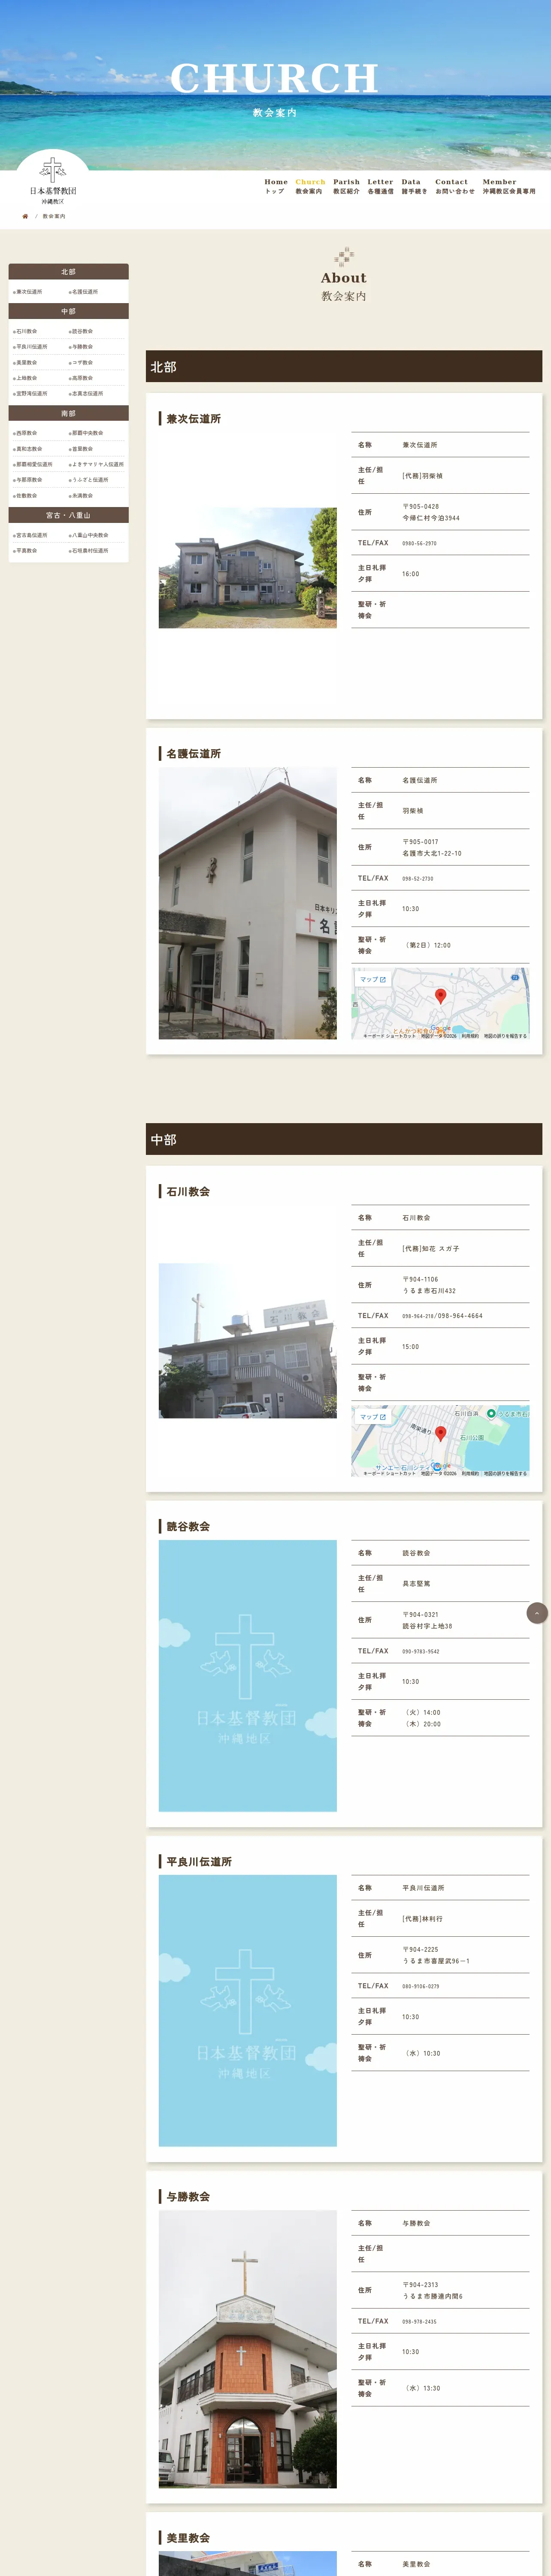Jump to 与勝教会 from sidebar
Screen dimensions: 551x2576
point(82,347)
